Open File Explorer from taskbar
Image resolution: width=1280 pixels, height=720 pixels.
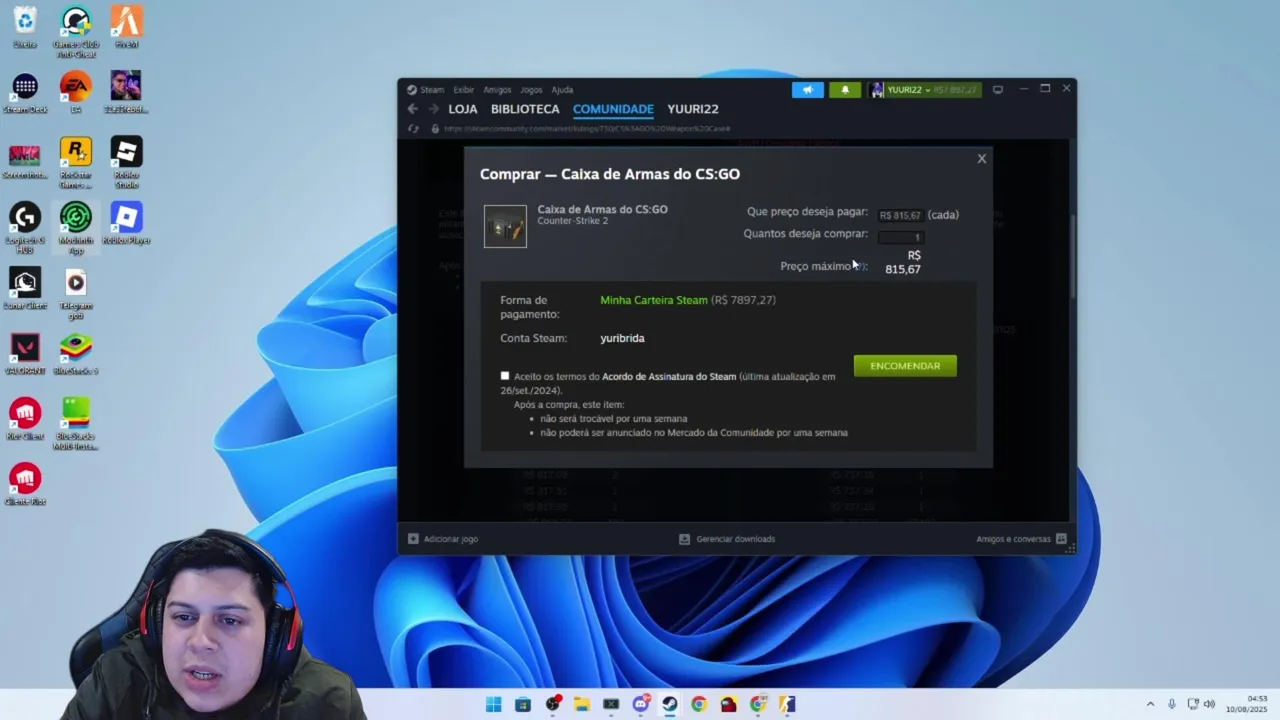point(582,704)
